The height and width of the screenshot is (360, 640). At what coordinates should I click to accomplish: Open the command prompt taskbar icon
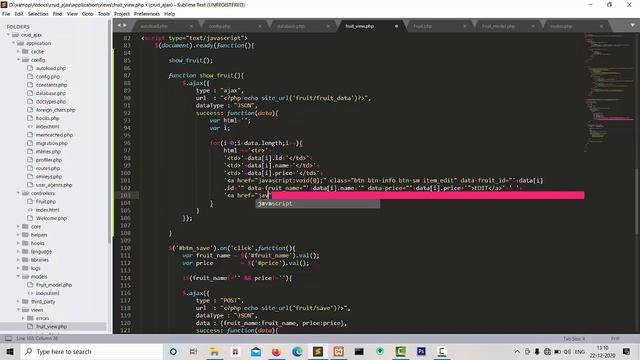359,351
